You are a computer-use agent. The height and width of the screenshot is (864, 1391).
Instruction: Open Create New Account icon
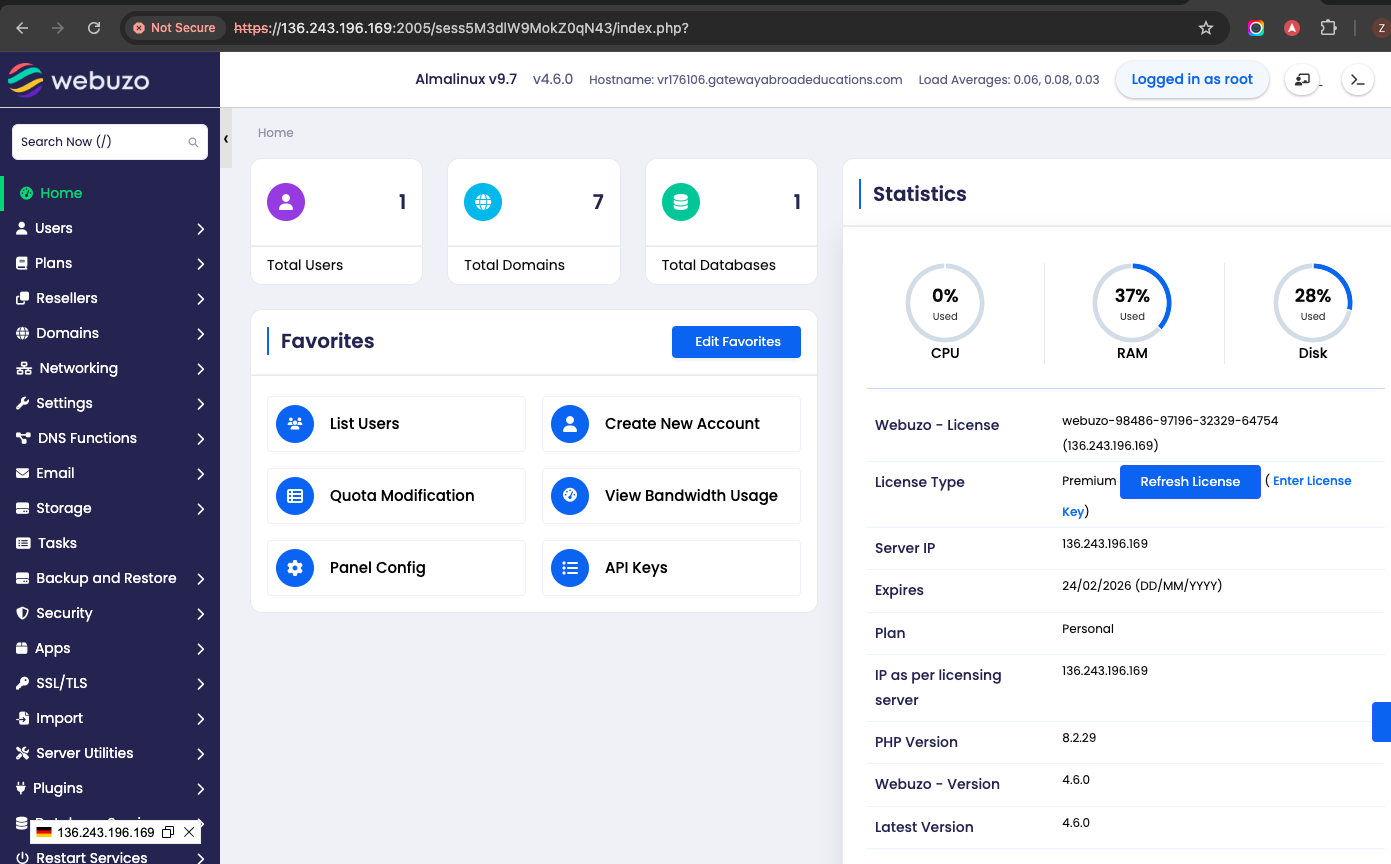[570, 424]
